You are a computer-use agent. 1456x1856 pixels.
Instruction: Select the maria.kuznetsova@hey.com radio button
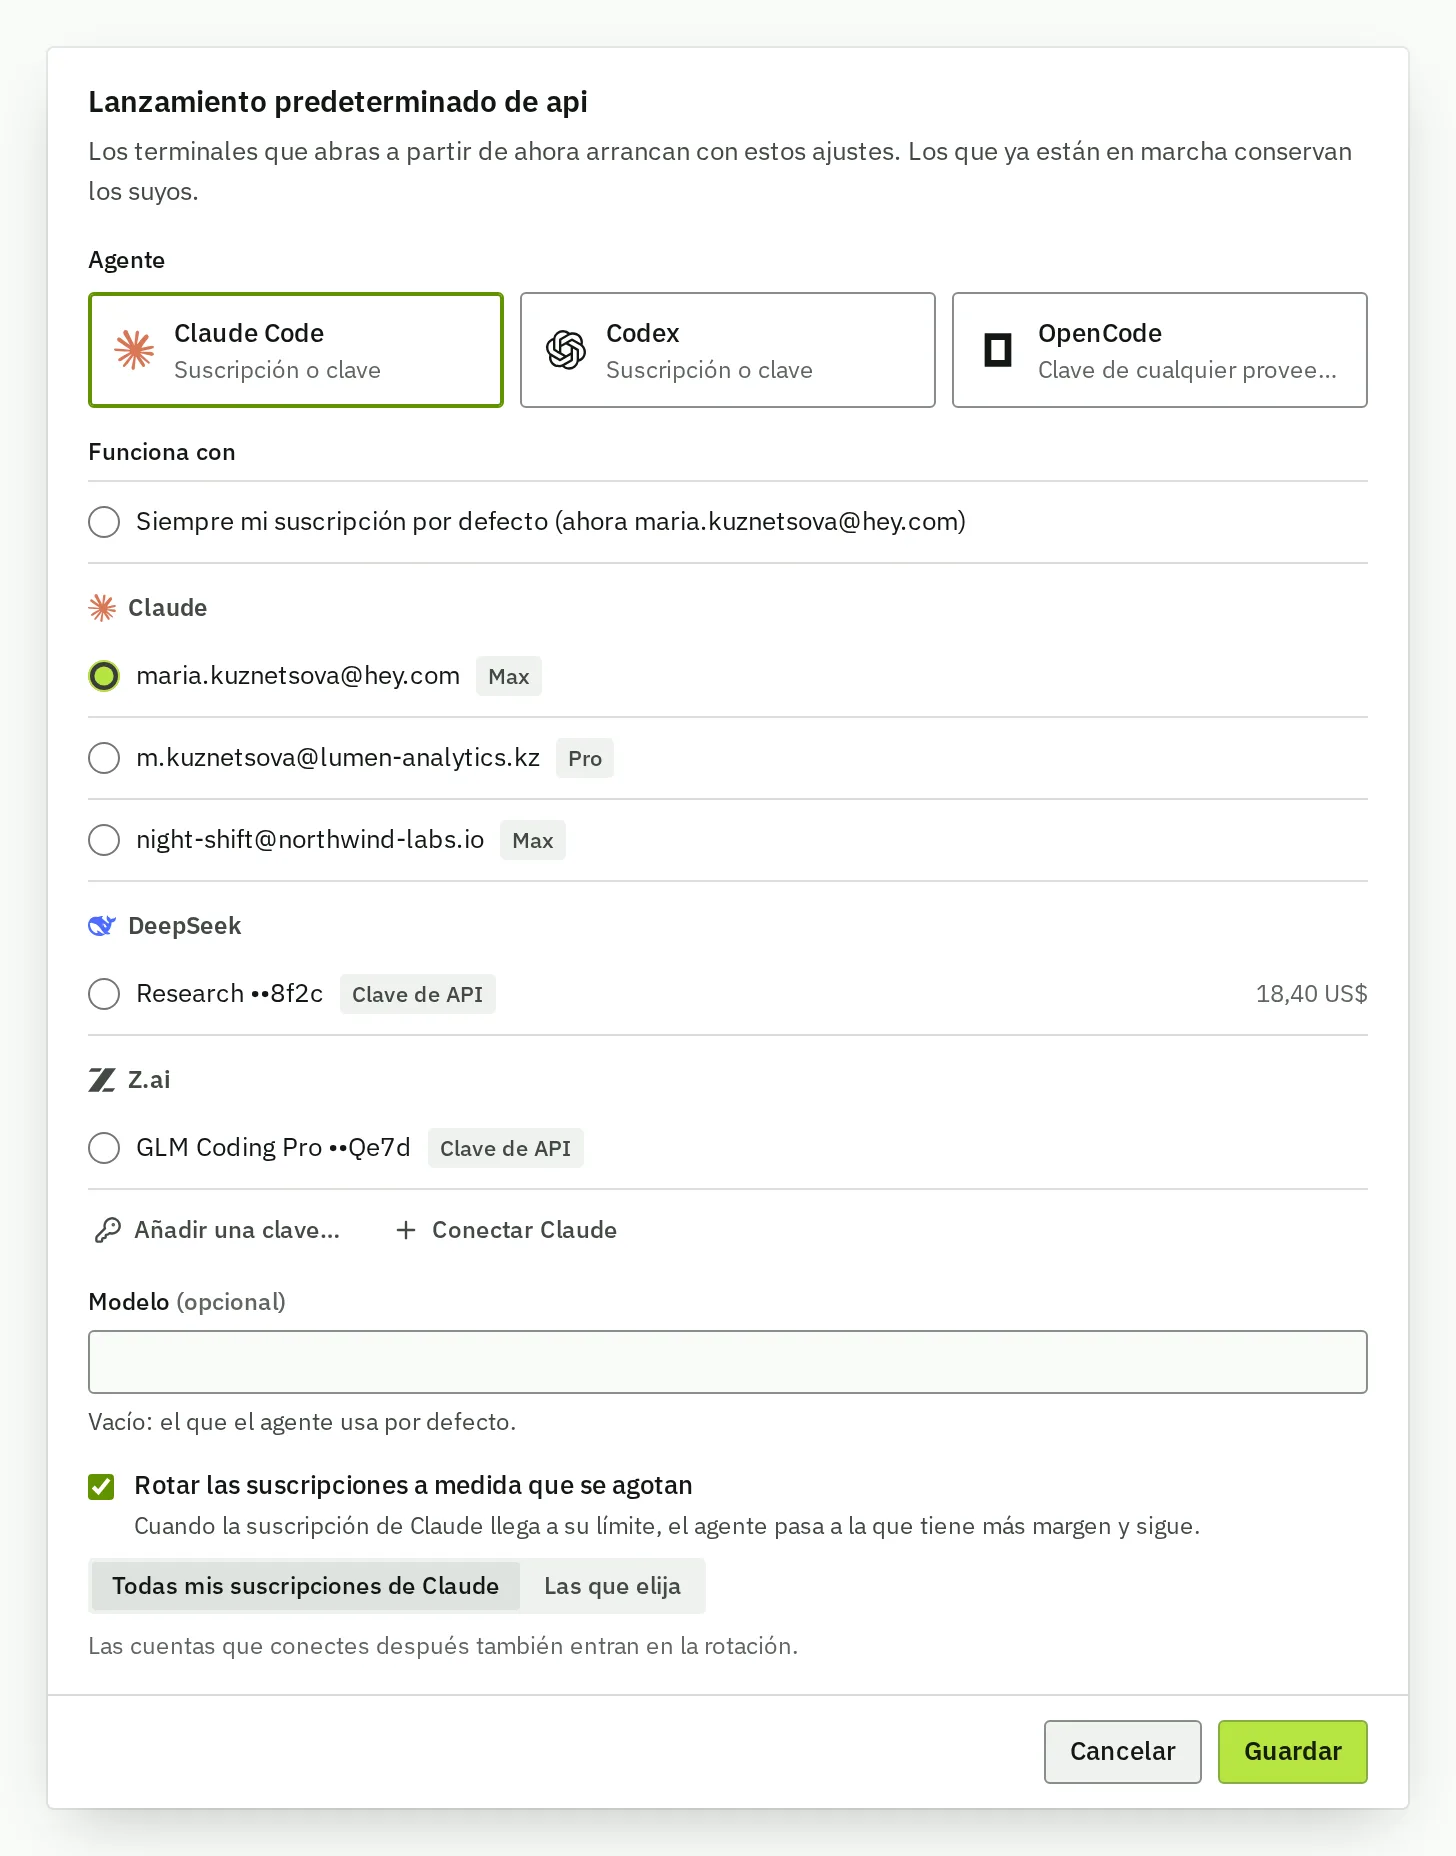[104, 676]
